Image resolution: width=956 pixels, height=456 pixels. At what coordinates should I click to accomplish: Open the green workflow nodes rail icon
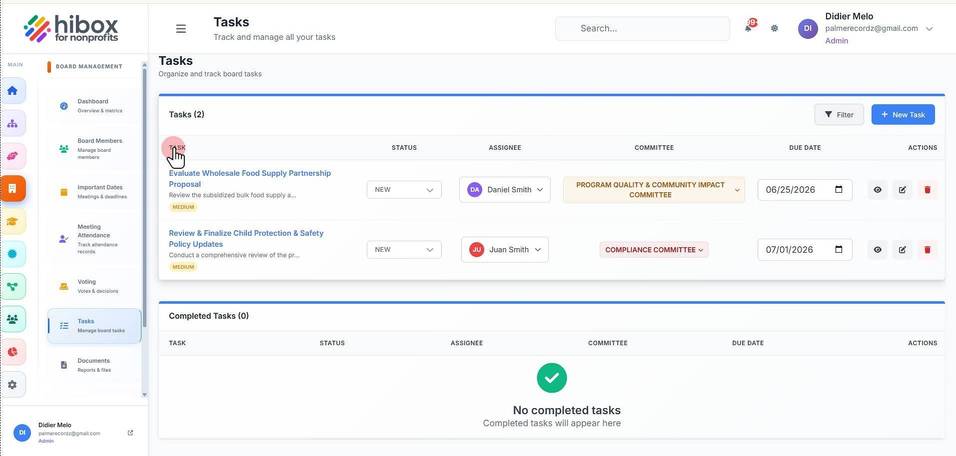13,287
